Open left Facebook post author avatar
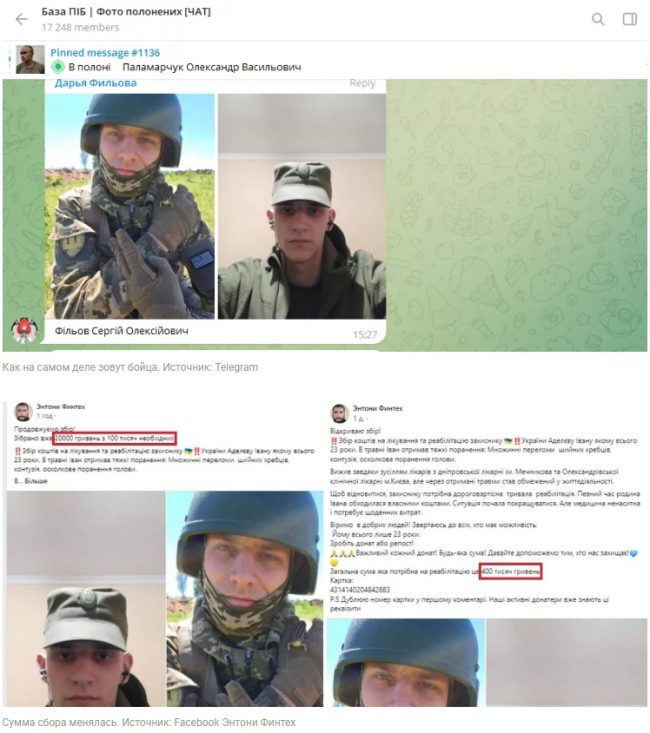 23,411
